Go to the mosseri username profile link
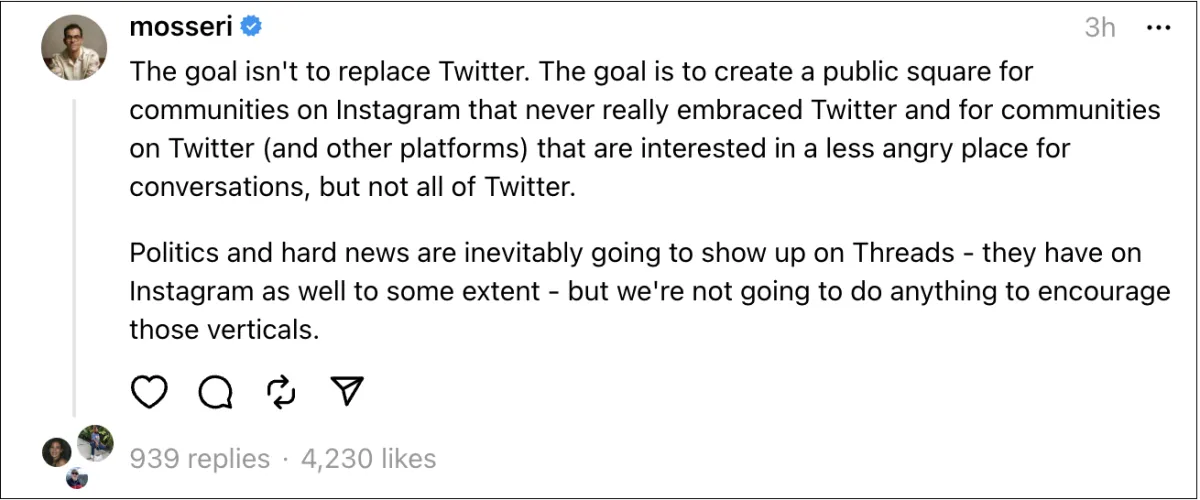The height and width of the screenshot is (500, 1200). (180, 28)
